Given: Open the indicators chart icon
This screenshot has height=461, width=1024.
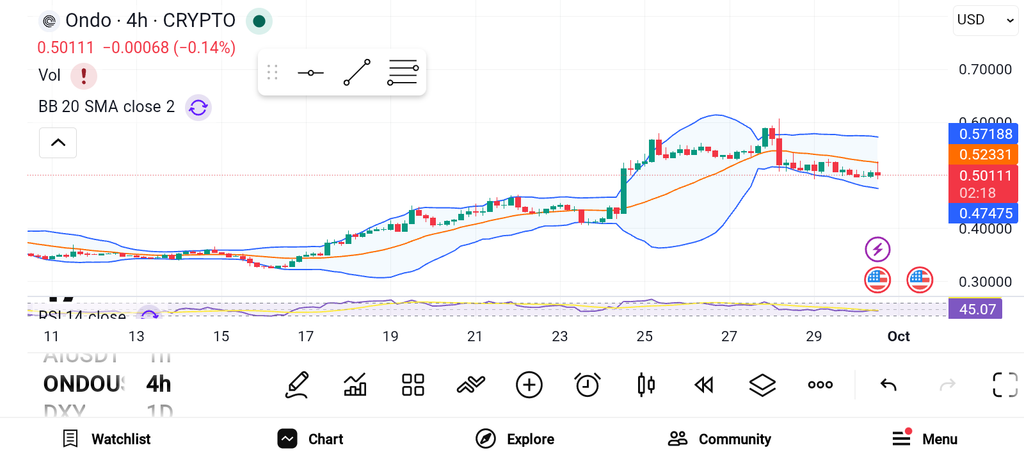Looking at the screenshot, I should pyautogui.click(x=355, y=385).
